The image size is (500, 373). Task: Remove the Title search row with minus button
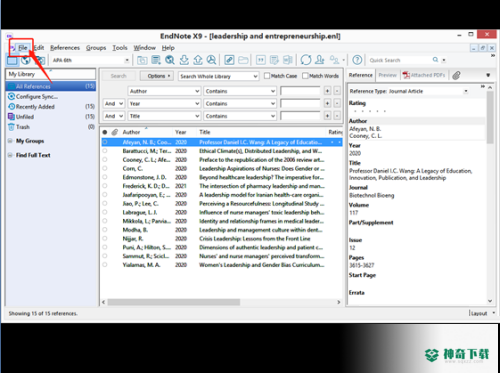pyautogui.click(x=337, y=116)
